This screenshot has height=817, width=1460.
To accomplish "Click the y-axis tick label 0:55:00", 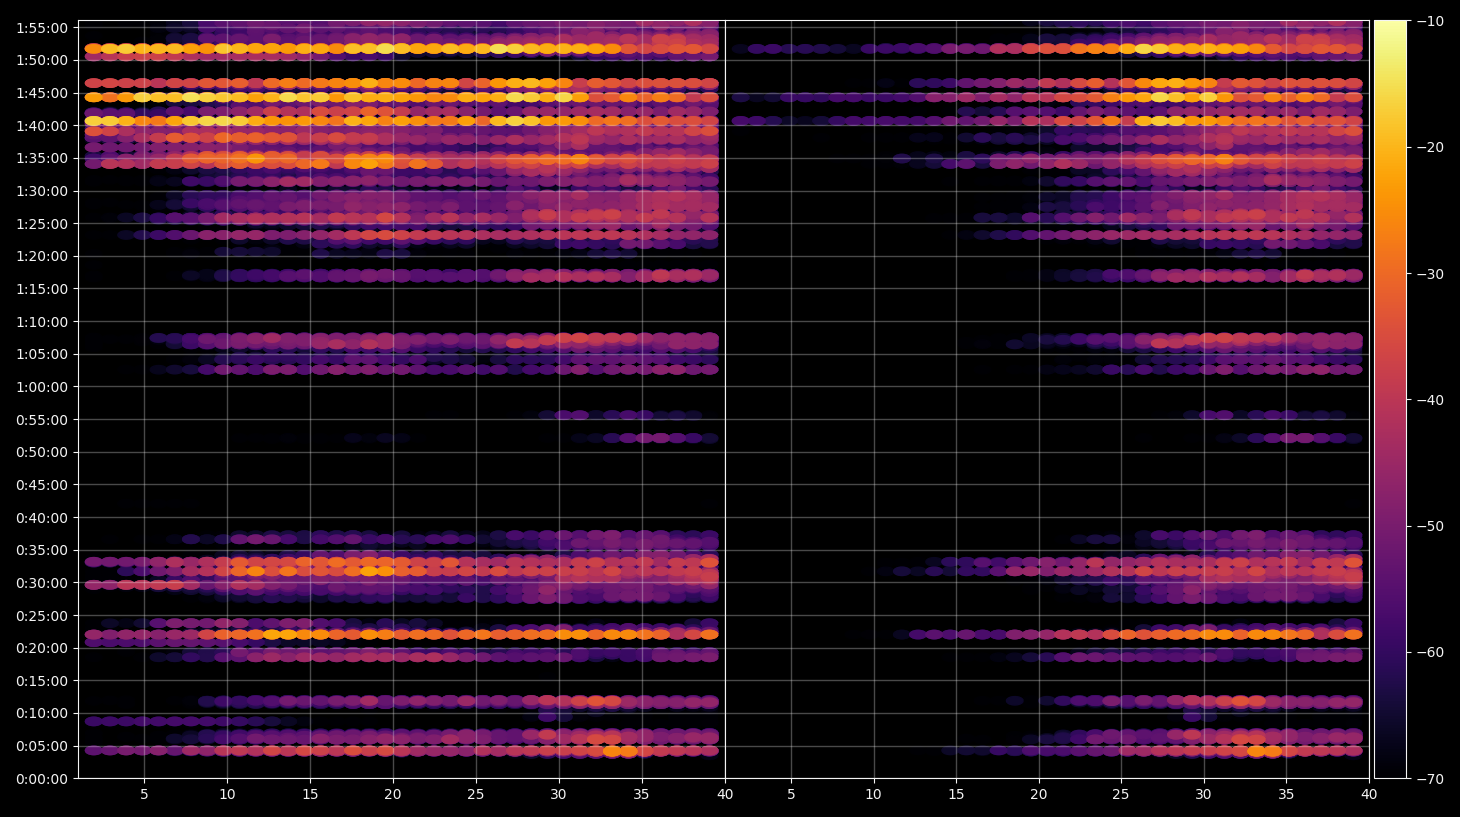I will point(42,420).
